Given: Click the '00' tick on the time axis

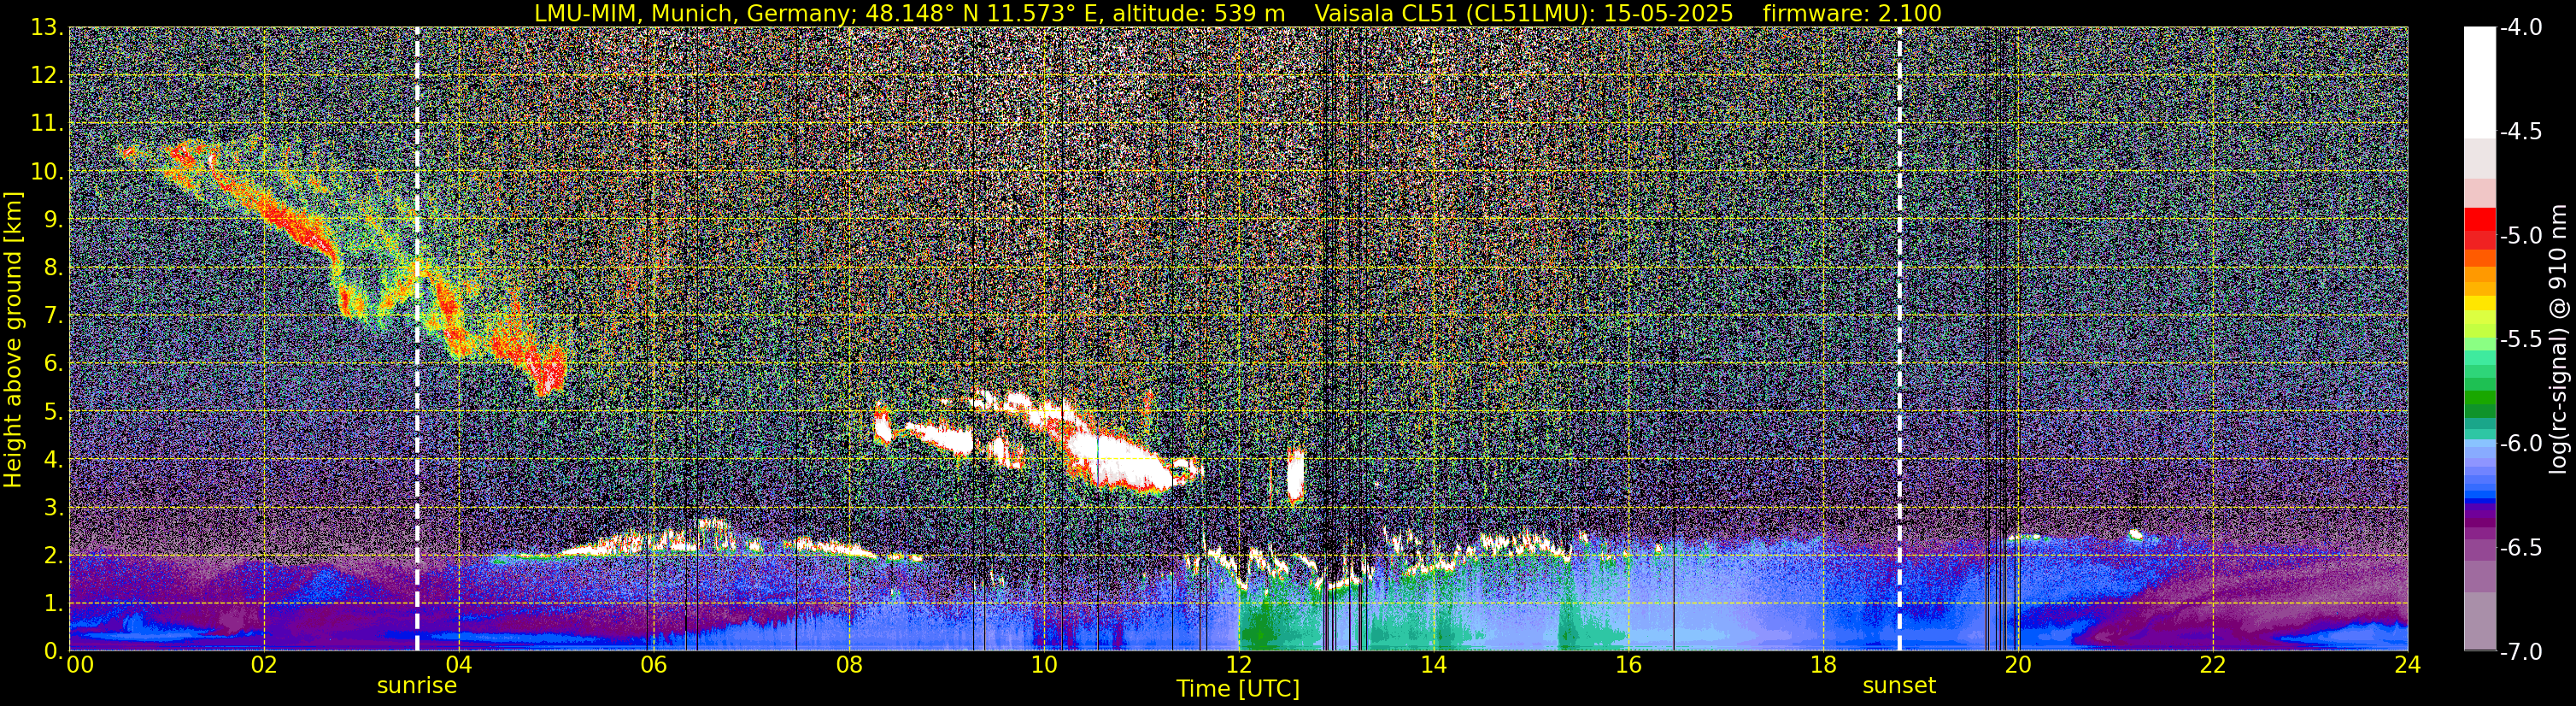Looking at the screenshot, I should point(80,665).
